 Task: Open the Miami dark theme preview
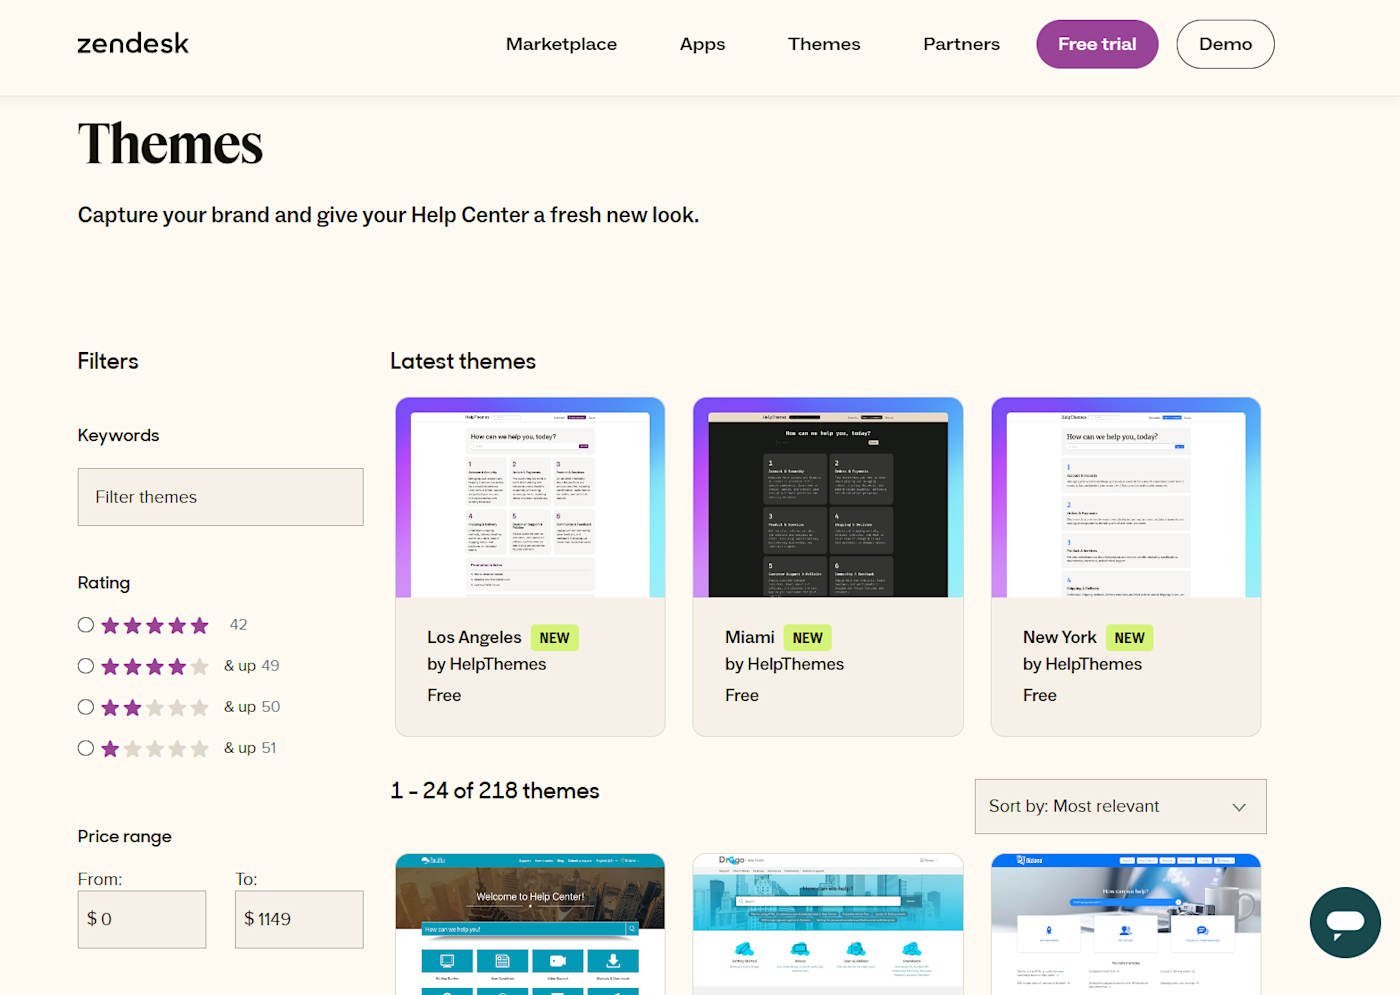828,498
